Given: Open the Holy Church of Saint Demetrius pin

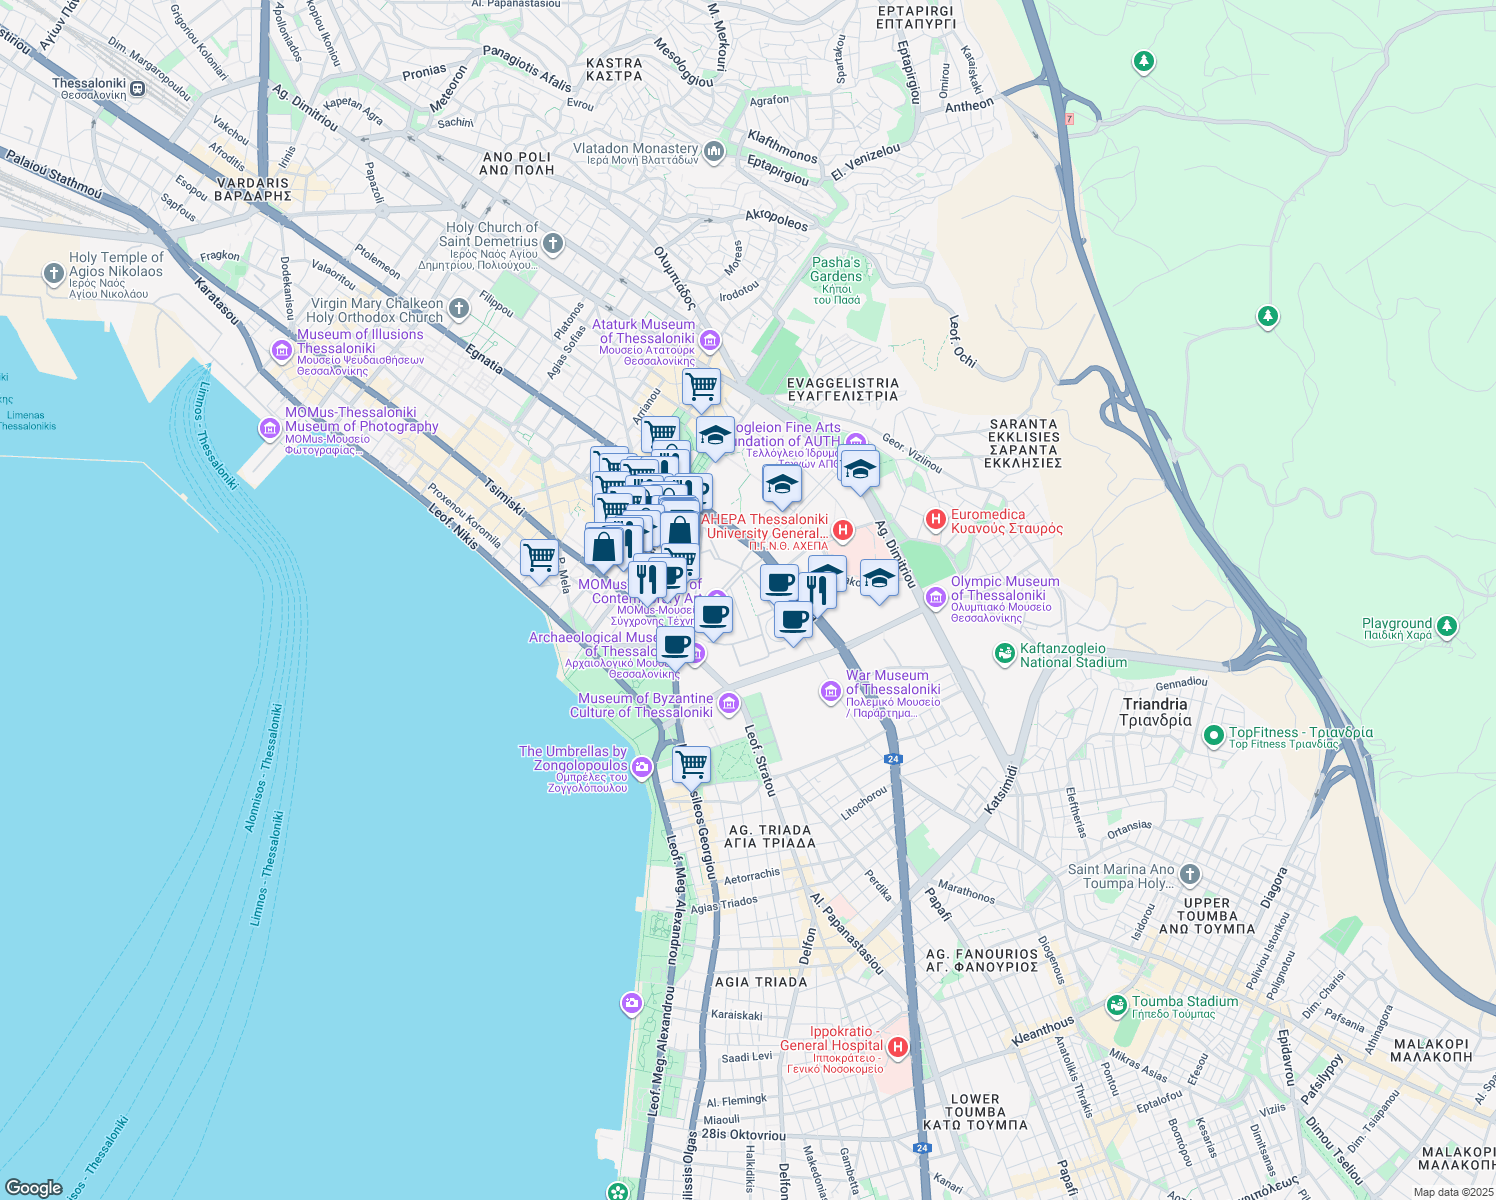Looking at the screenshot, I should tap(553, 242).
